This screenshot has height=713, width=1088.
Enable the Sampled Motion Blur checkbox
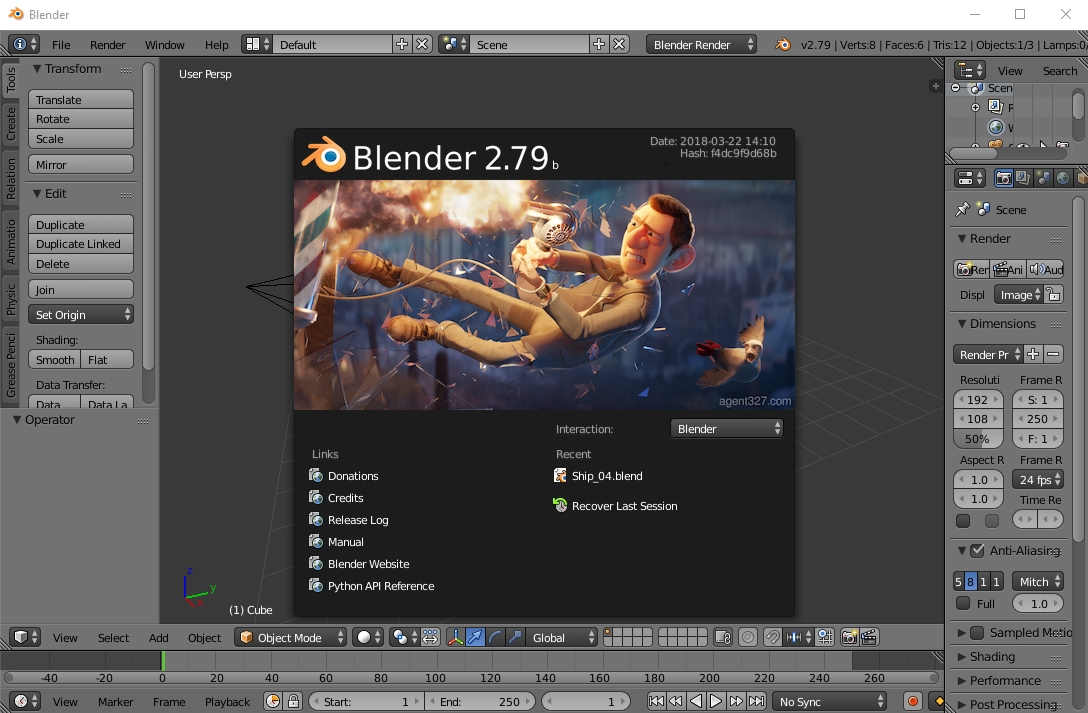pos(977,633)
